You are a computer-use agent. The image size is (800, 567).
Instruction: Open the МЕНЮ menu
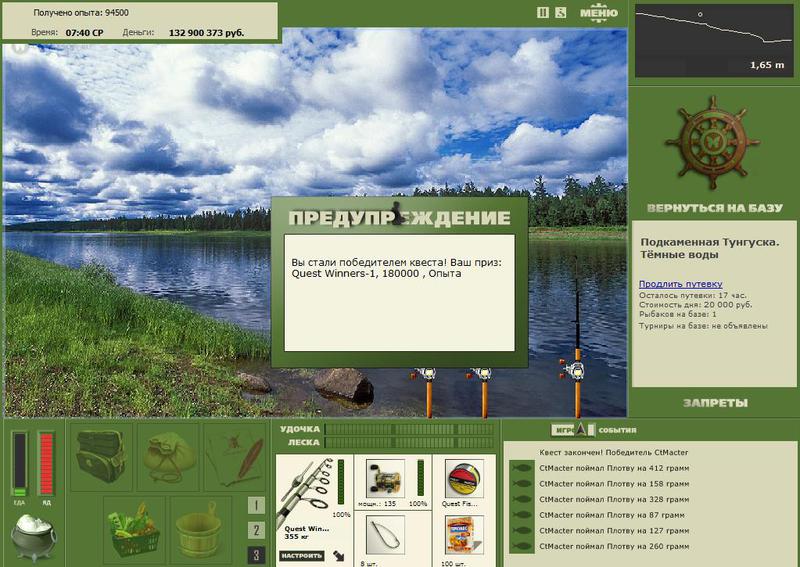point(599,13)
